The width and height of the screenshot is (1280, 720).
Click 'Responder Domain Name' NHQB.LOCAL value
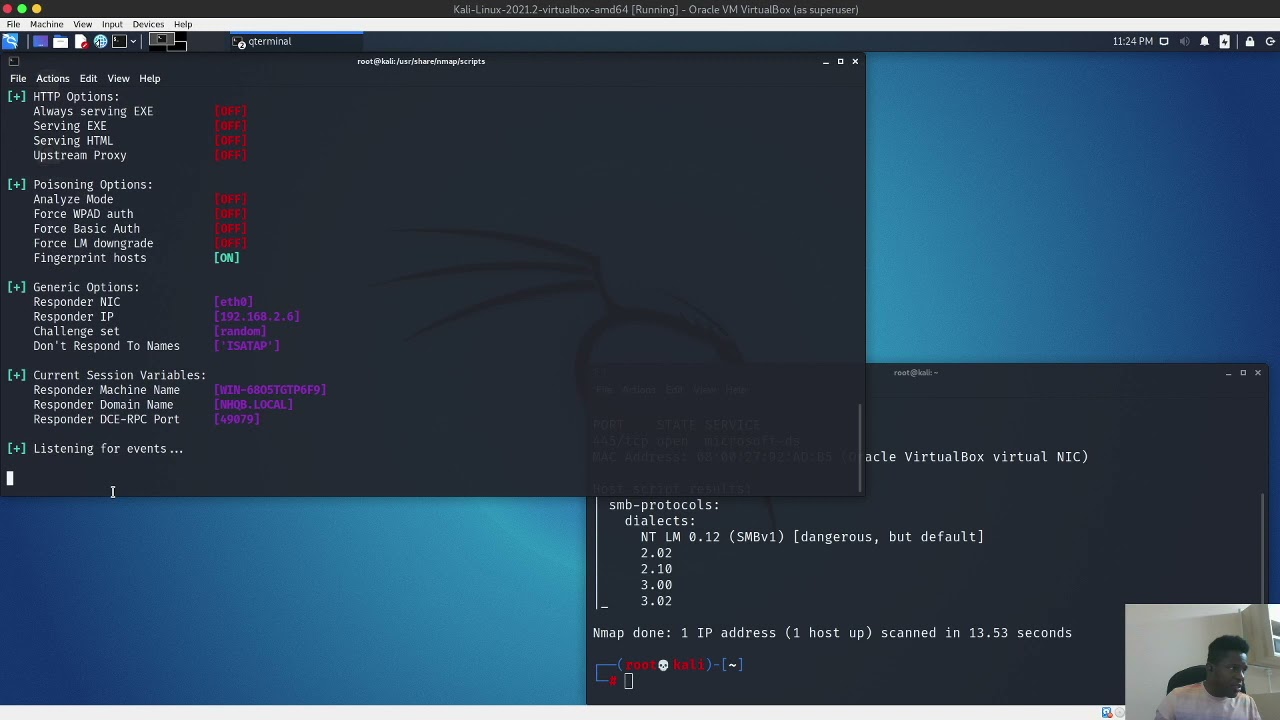(x=253, y=404)
